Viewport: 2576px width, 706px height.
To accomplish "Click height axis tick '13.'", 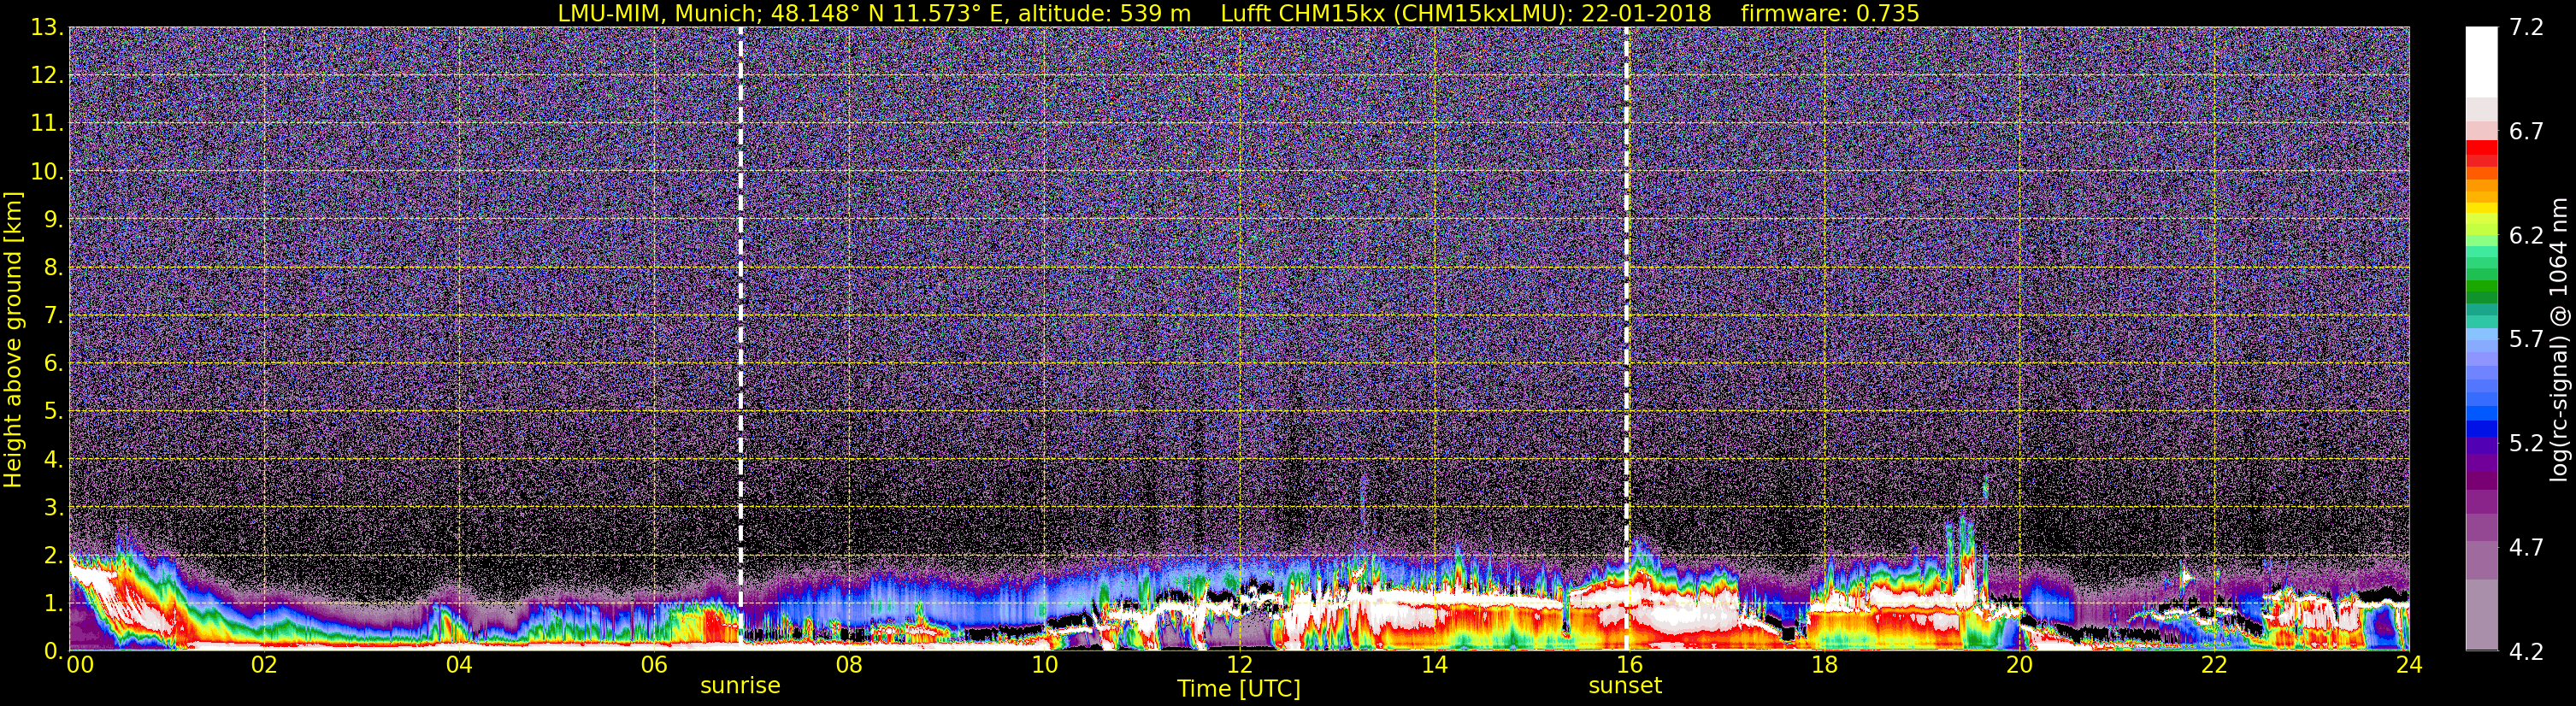I will [x=46, y=27].
